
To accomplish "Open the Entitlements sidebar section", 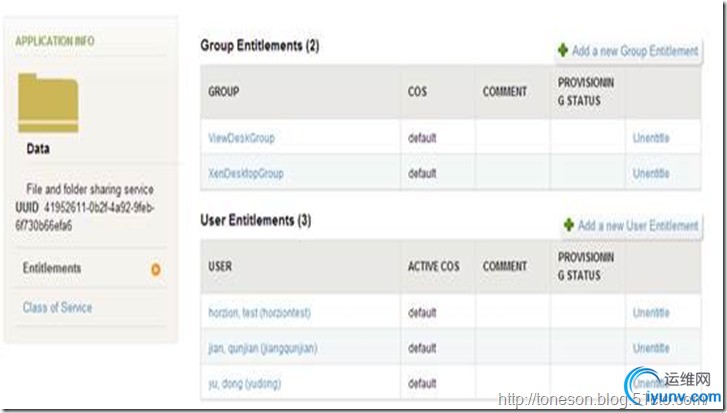I will pos(52,268).
